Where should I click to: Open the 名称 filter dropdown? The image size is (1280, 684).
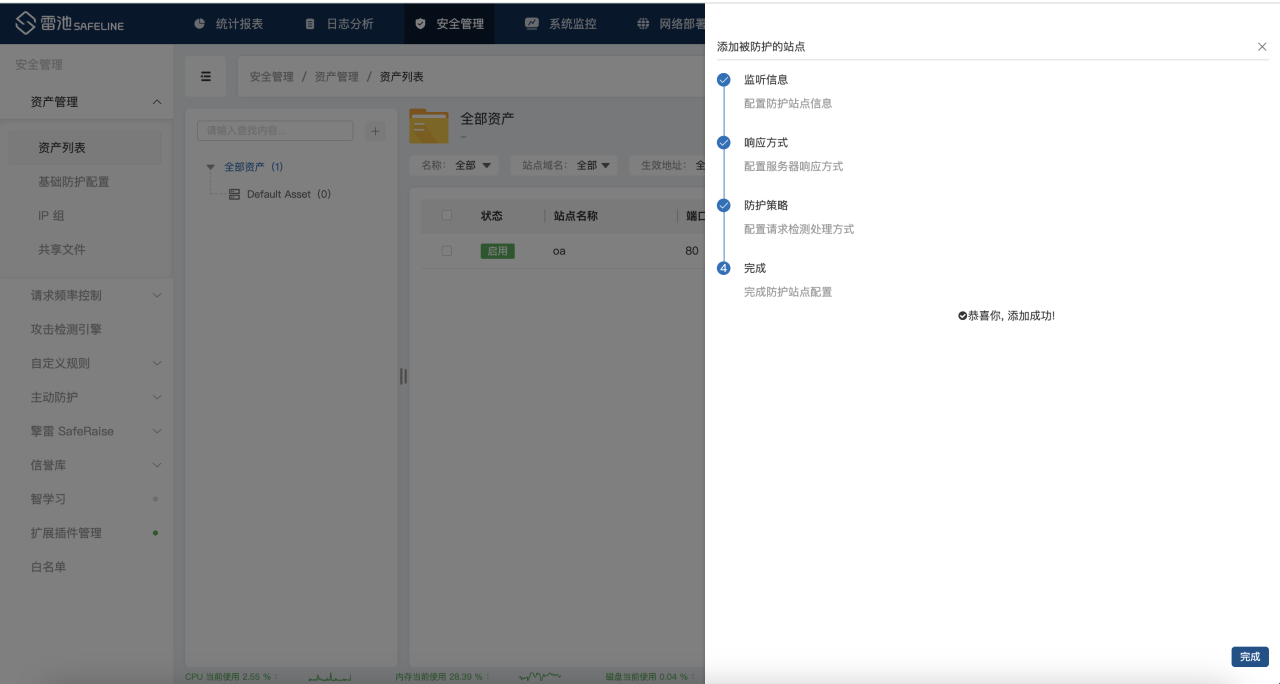(x=473, y=166)
